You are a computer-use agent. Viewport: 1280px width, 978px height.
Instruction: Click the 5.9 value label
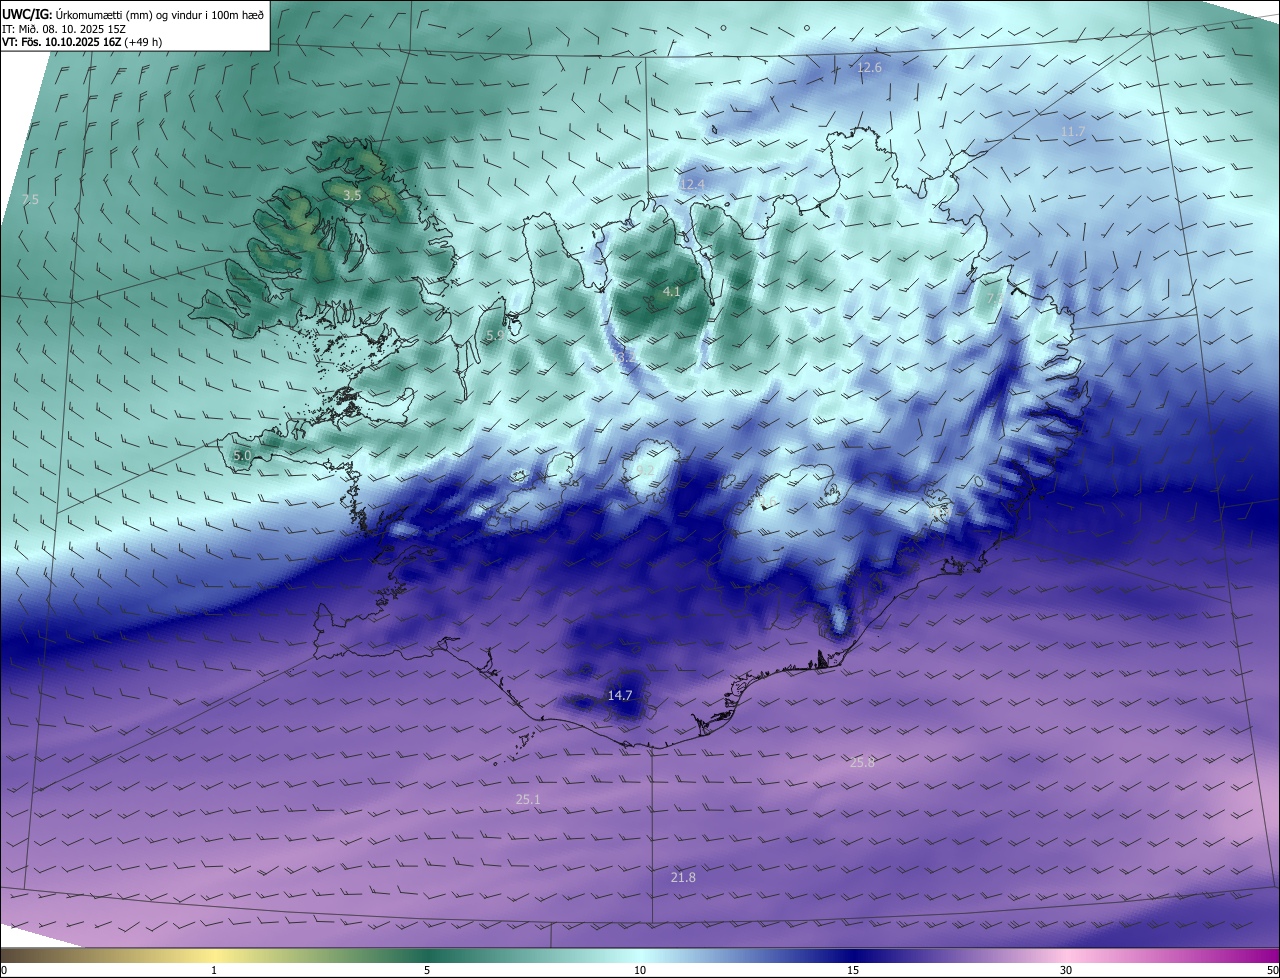pyautogui.click(x=495, y=336)
